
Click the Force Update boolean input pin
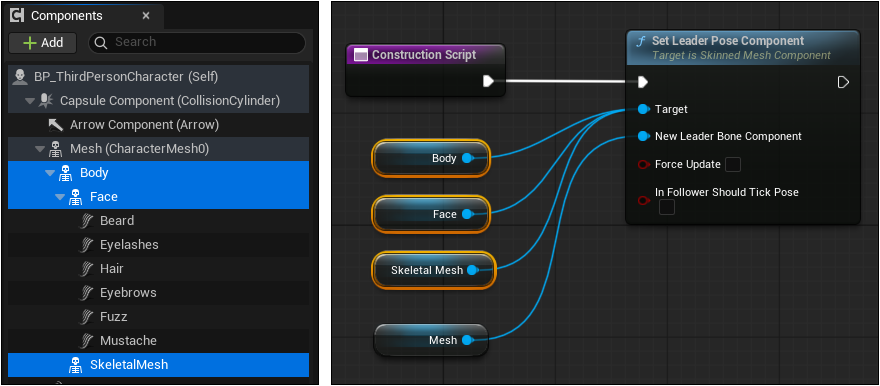pos(644,165)
